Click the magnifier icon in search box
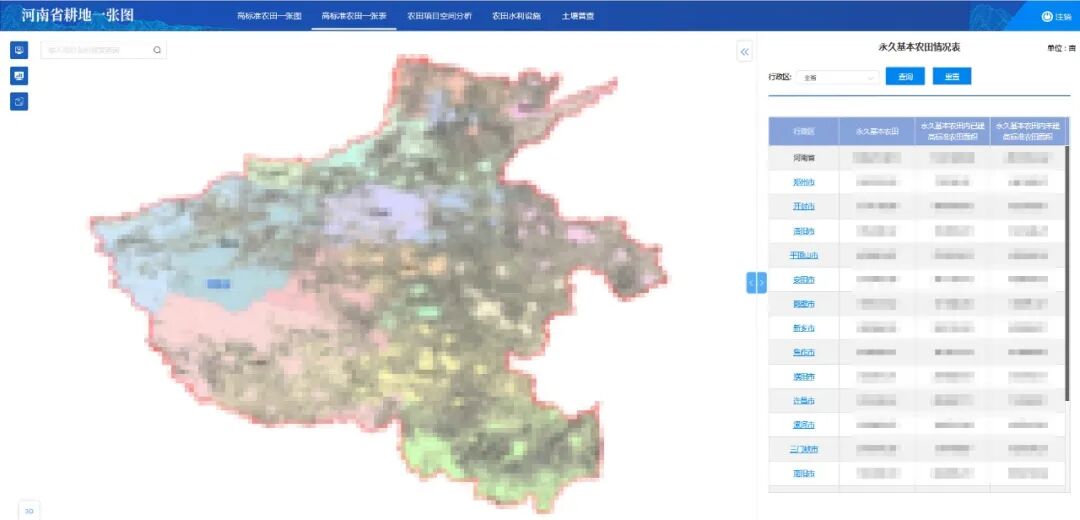 click(157, 50)
